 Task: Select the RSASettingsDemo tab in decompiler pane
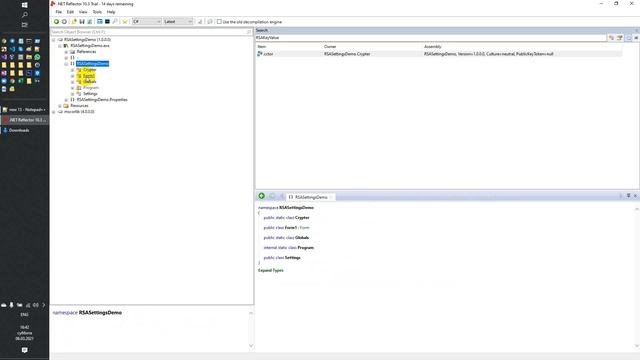tap(311, 197)
